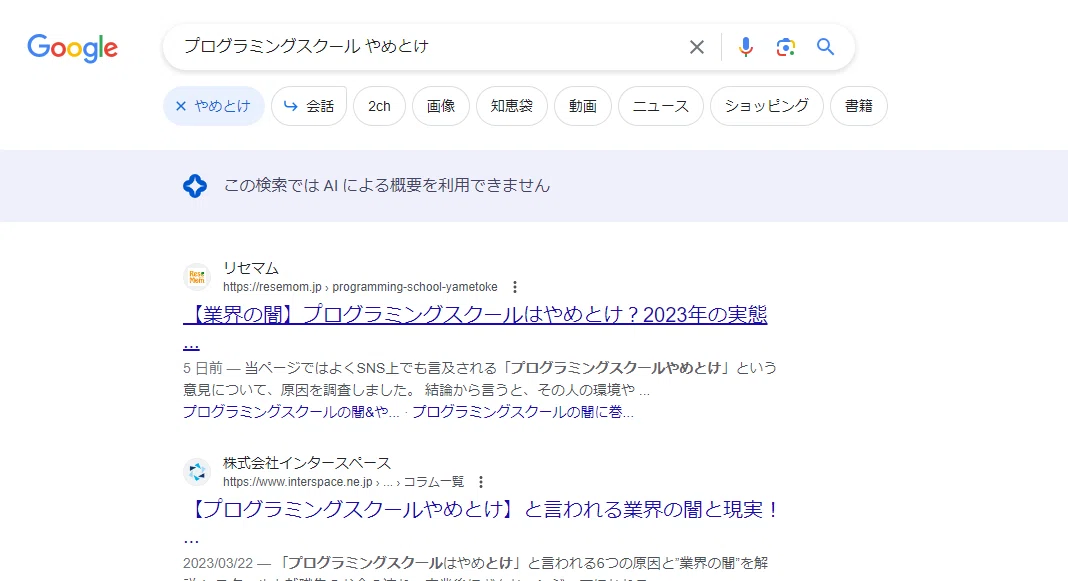The height and width of the screenshot is (581, 1068).
Task: Click the interspace.ne.jp URL breadcrumb
Action: click(x=343, y=482)
